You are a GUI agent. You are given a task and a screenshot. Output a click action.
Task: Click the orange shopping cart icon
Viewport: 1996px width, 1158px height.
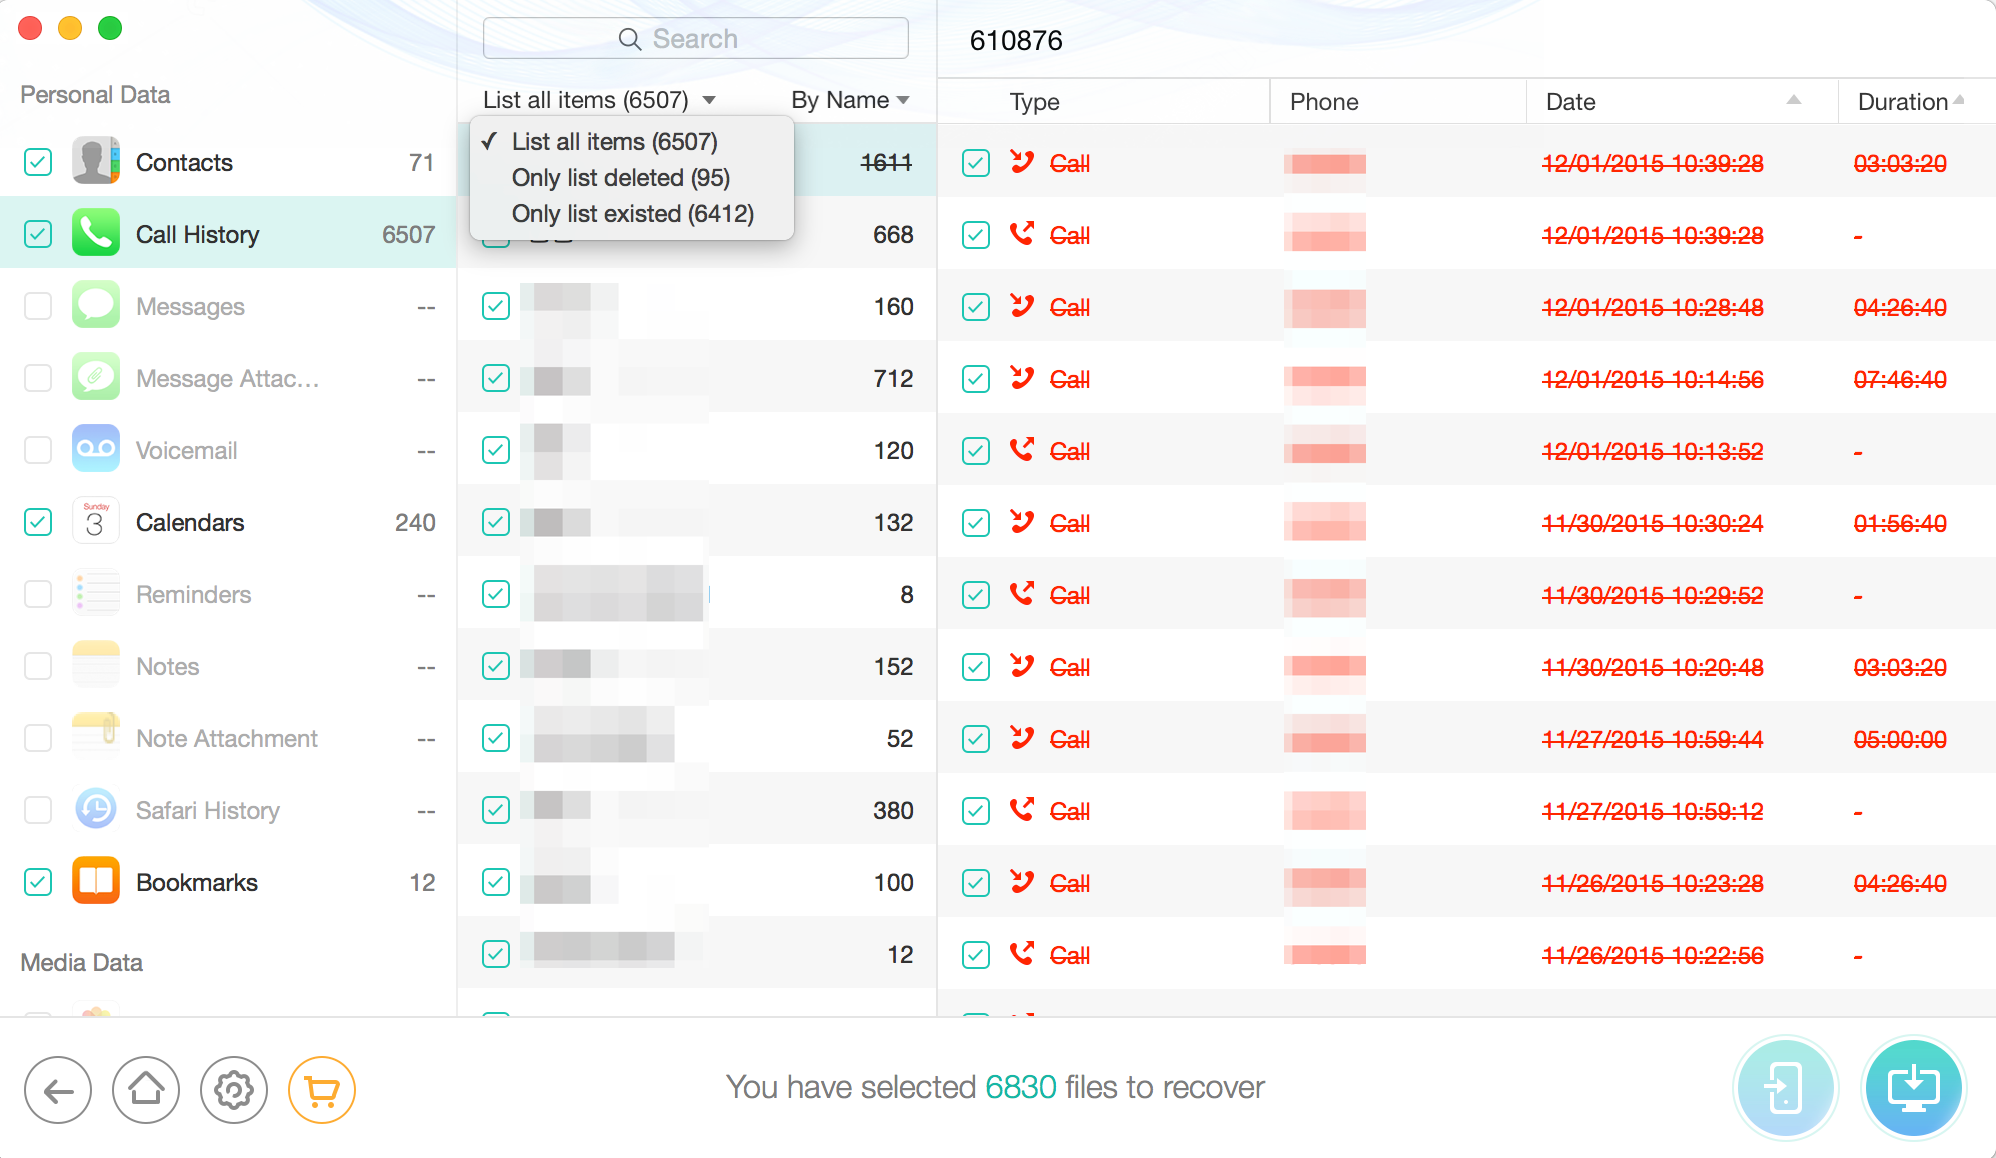[x=321, y=1090]
